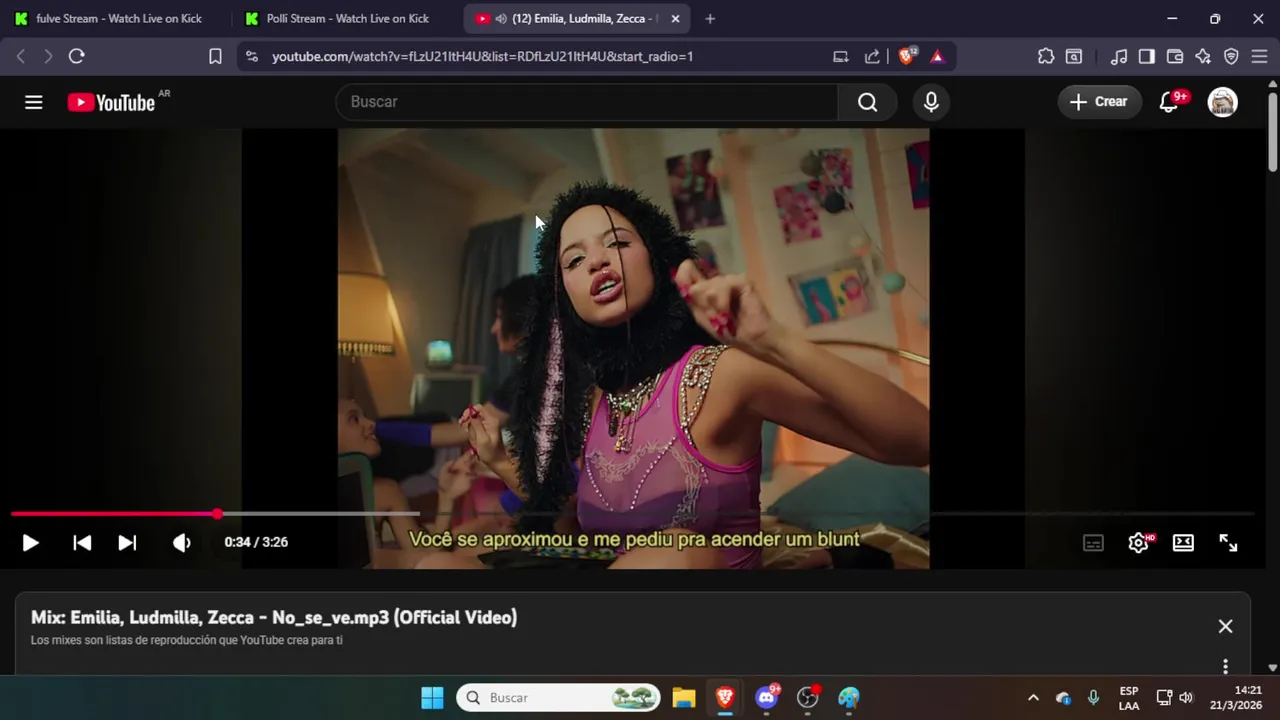Click the YouTube search magnifier button
This screenshot has width=1280, height=720.
tap(867, 102)
